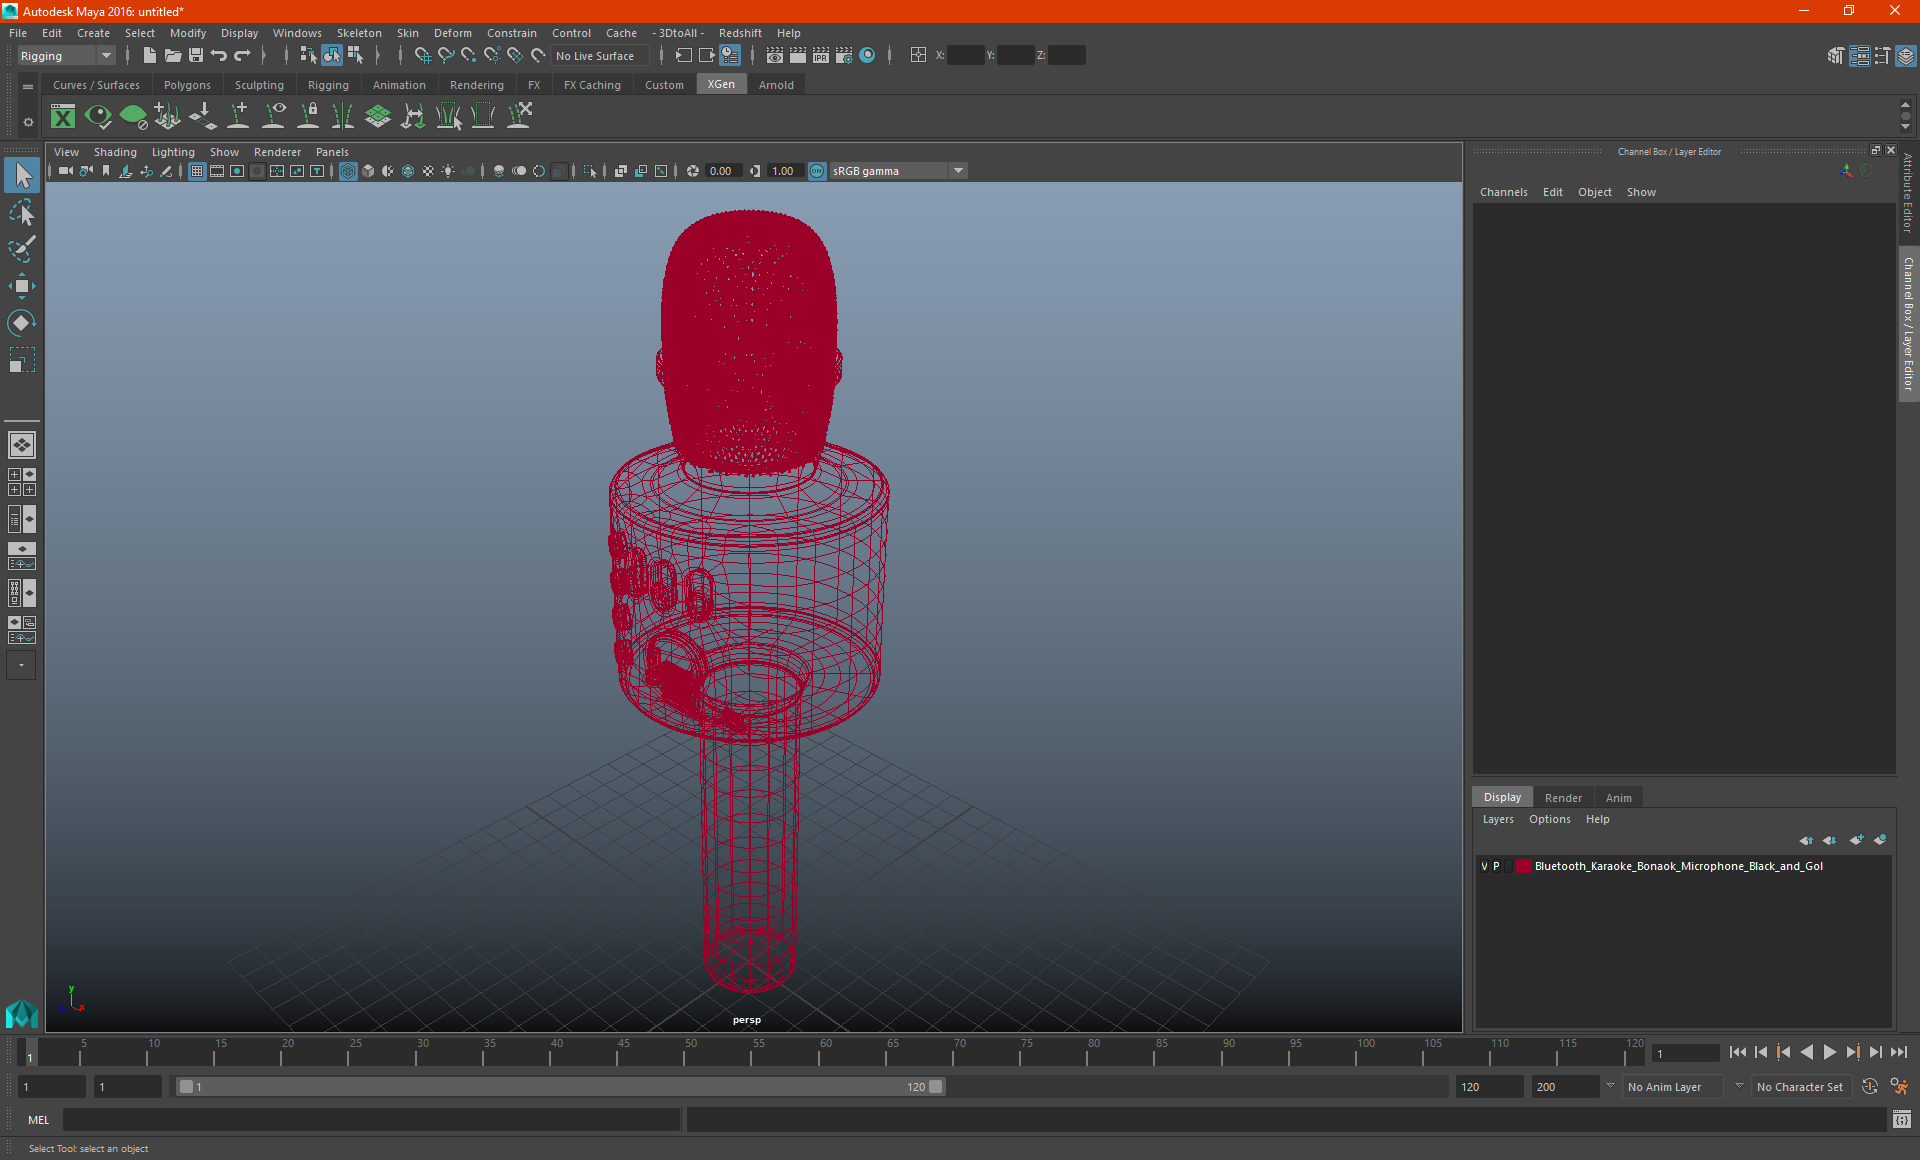Screen dimensions: 1920x1160
Task: Click the Save scene icon
Action: pos(196,56)
